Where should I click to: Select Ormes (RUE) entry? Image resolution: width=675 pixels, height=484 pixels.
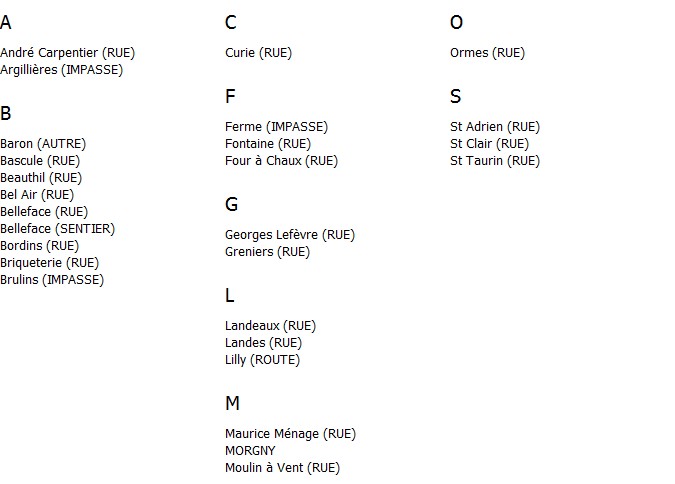tap(488, 53)
